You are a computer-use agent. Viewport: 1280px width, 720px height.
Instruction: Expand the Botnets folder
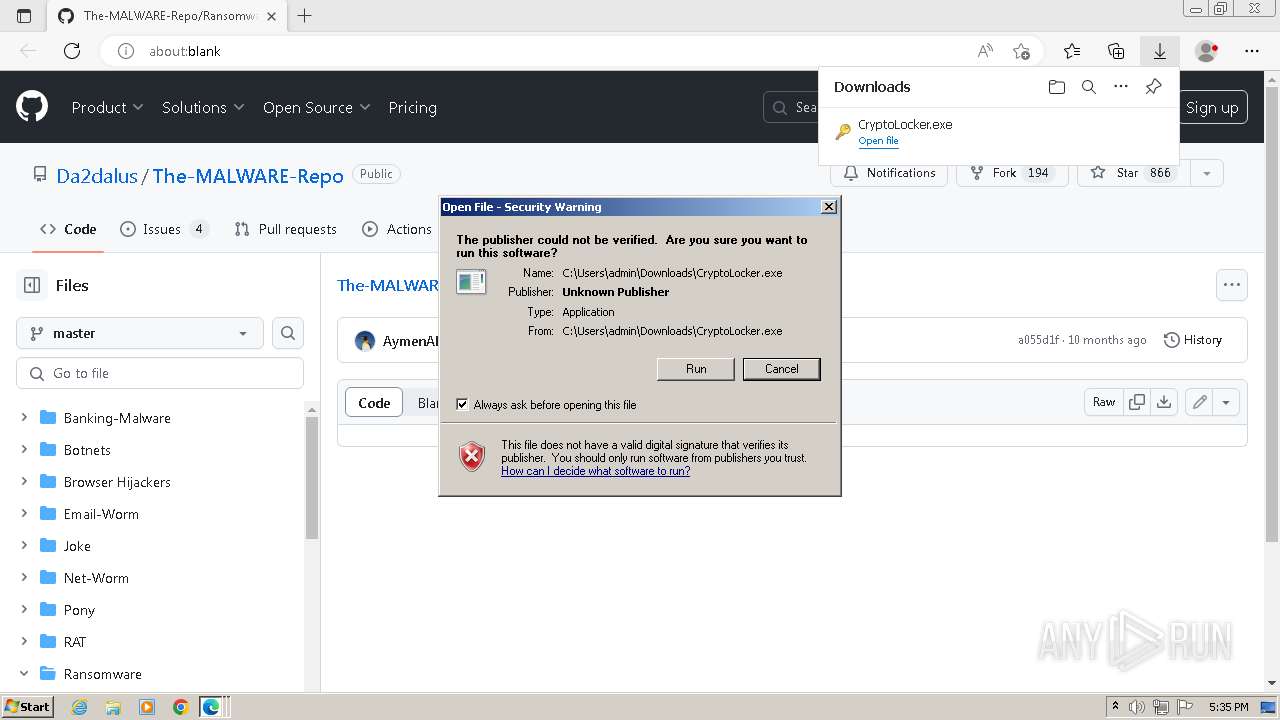click(24, 450)
